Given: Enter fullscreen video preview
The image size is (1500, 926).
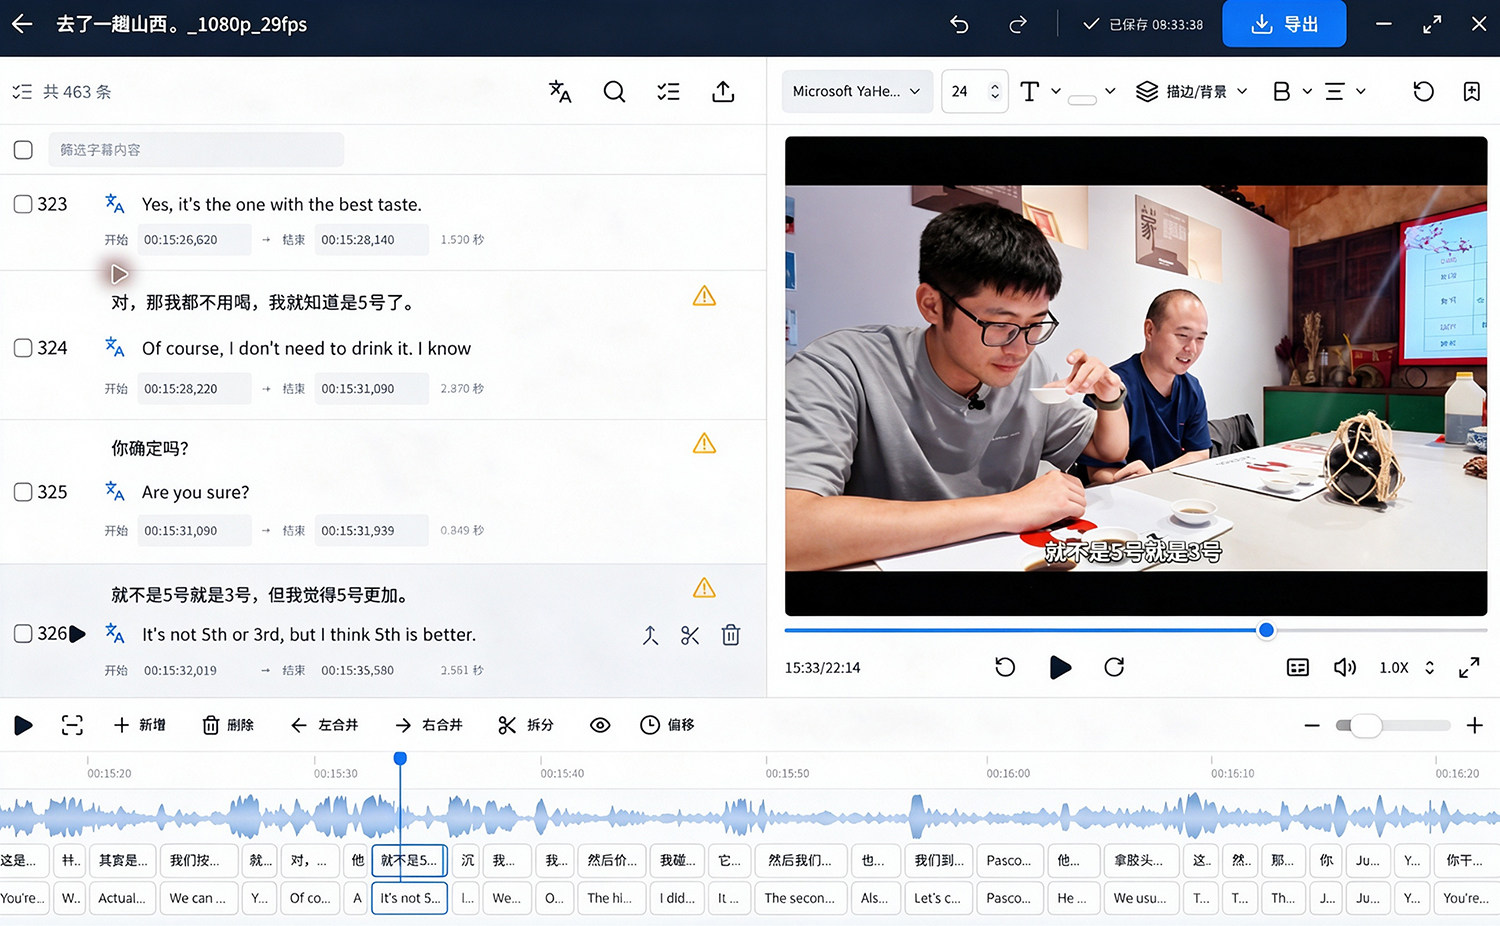Looking at the screenshot, I should pos(1469,668).
